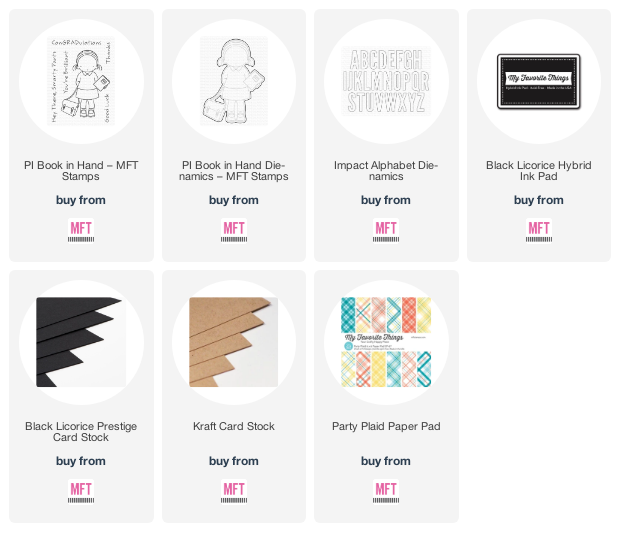This screenshot has width=620, height=543.
Task: Select the 'Impact Alphabet Die-namics' title
Action: point(386,170)
